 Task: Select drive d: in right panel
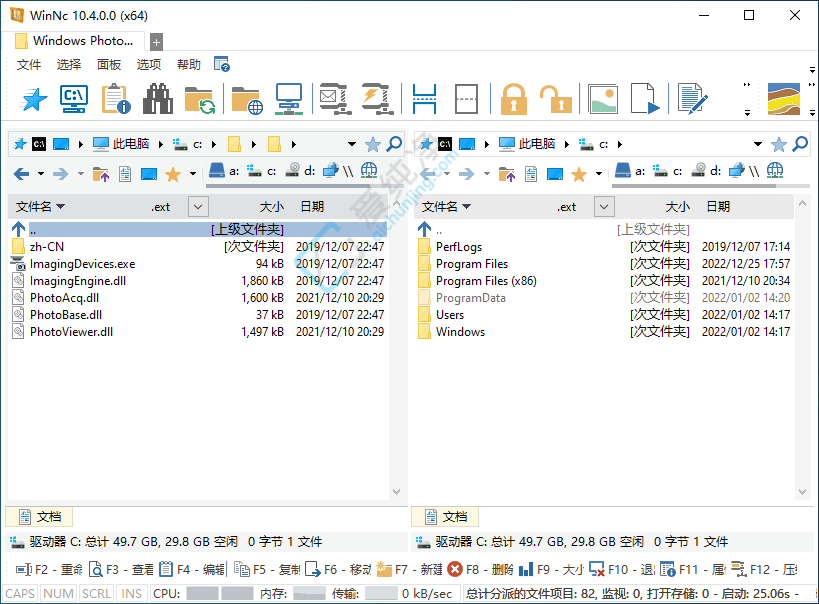pyautogui.click(x=706, y=171)
